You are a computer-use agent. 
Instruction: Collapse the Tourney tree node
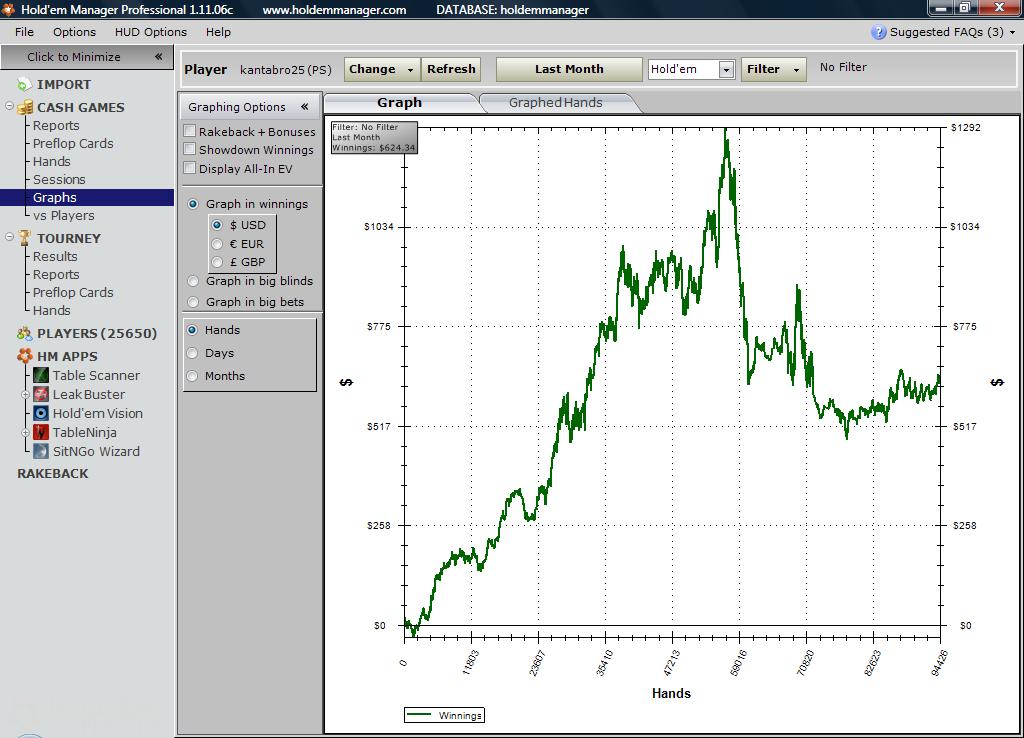[10, 236]
